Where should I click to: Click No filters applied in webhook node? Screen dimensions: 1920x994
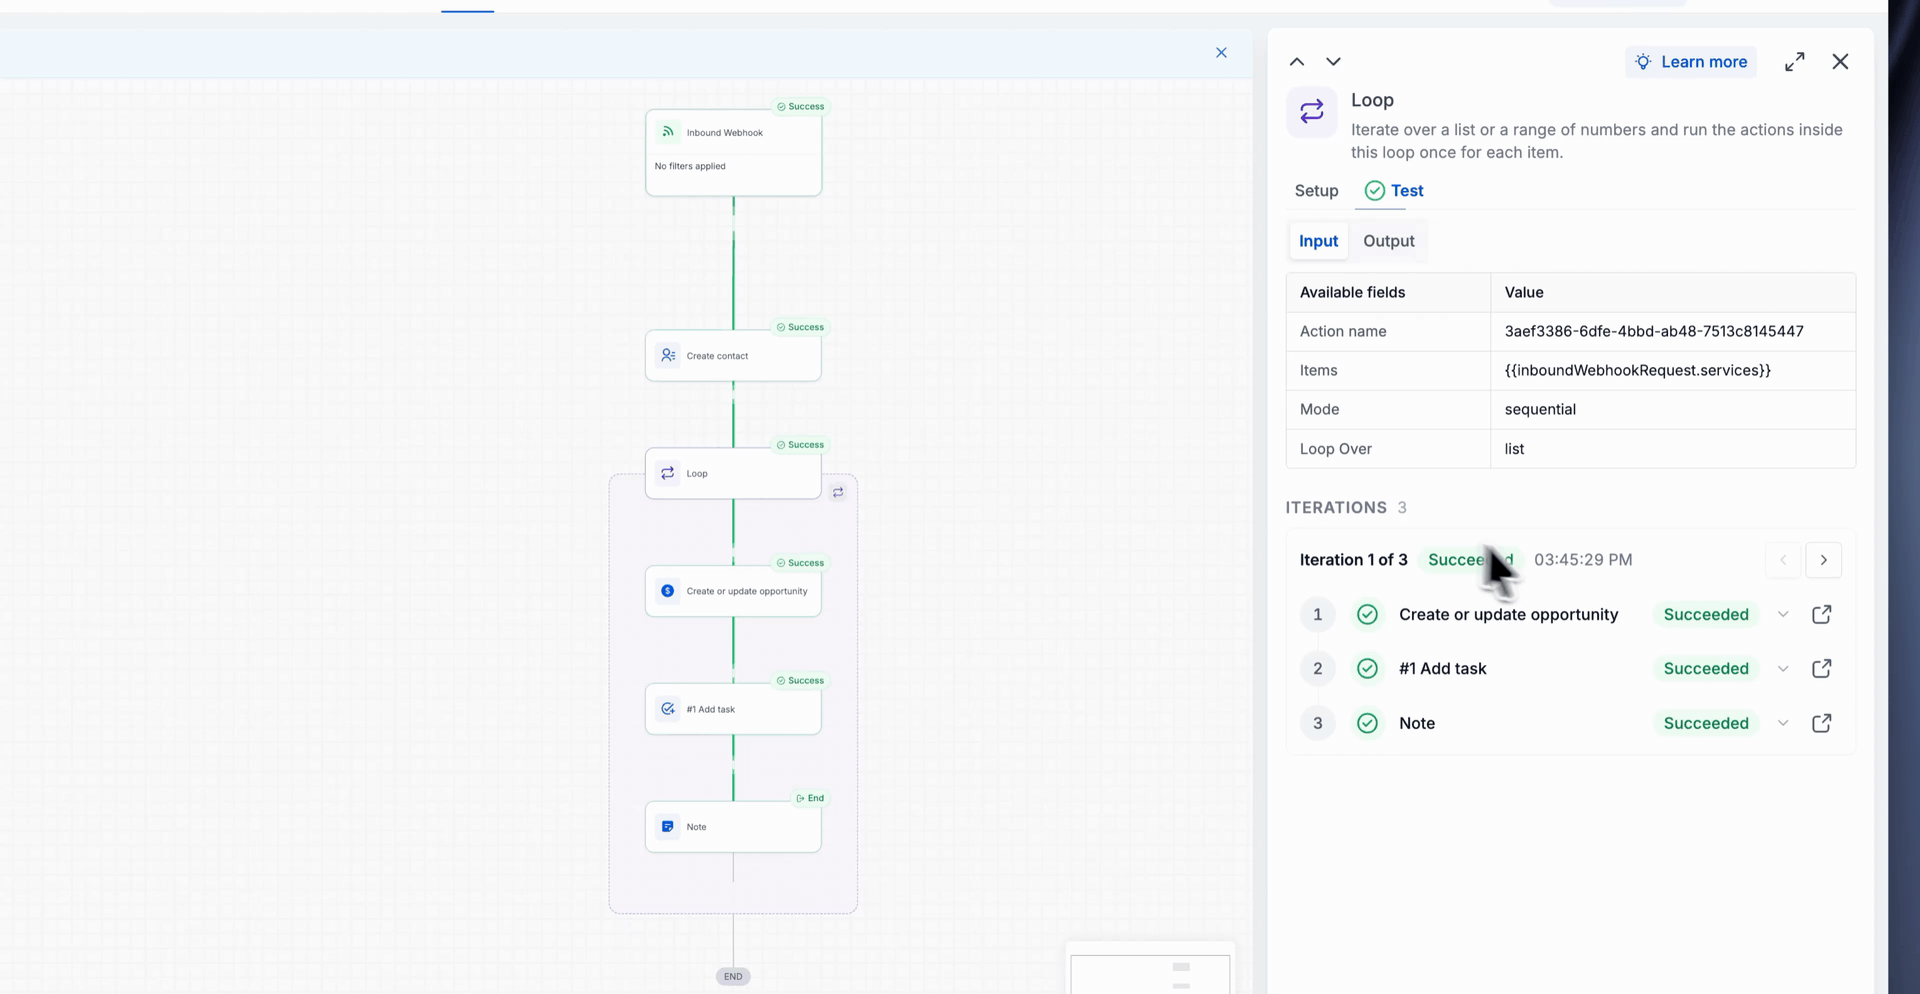tap(690, 166)
